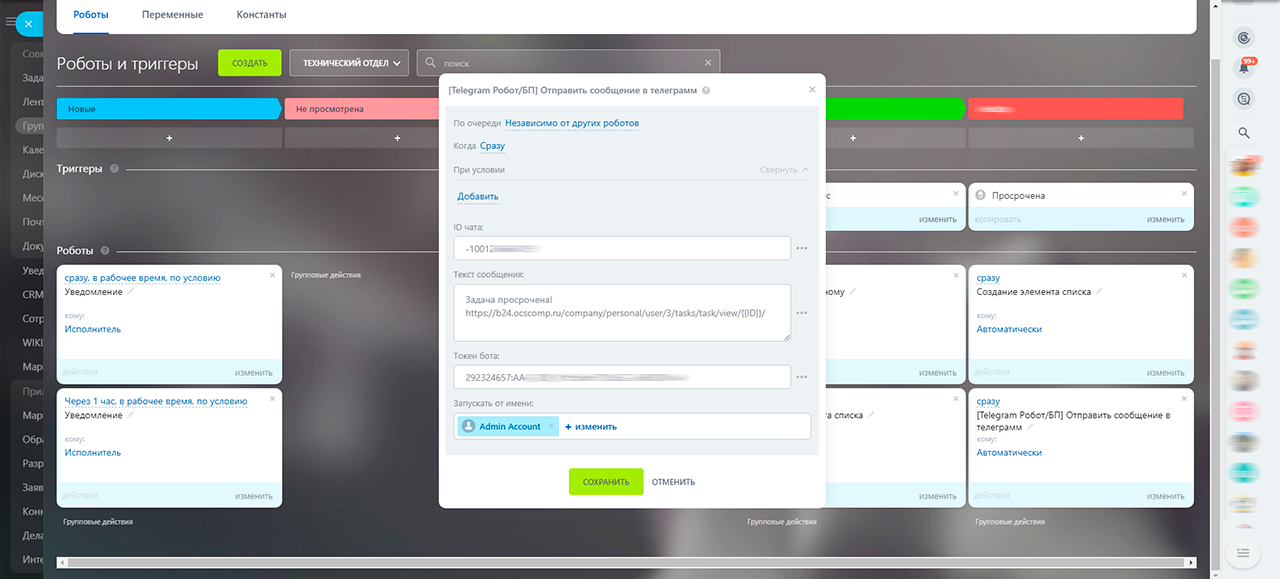Click Автоматически on Создание элемента списка card
The image size is (1280, 579).
pos(1009,329)
